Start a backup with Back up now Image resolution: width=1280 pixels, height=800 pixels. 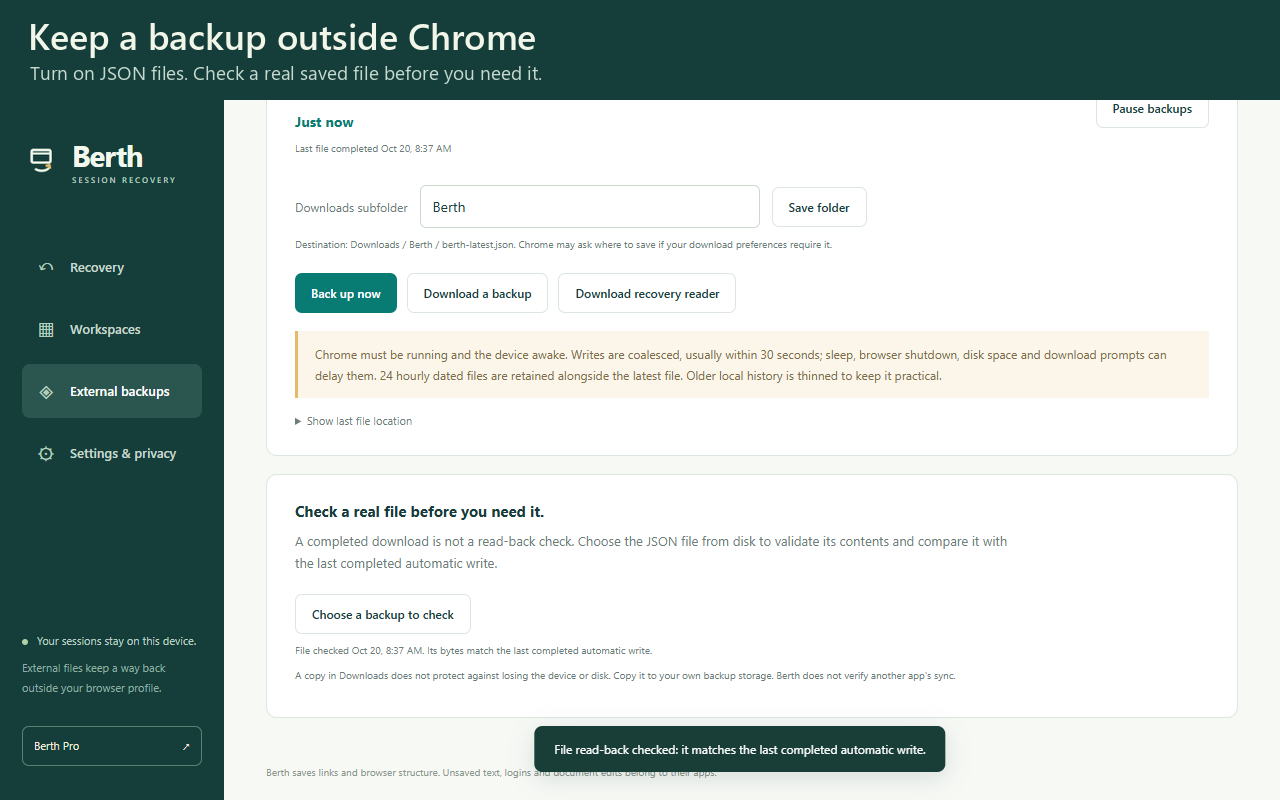[x=346, y=293]
